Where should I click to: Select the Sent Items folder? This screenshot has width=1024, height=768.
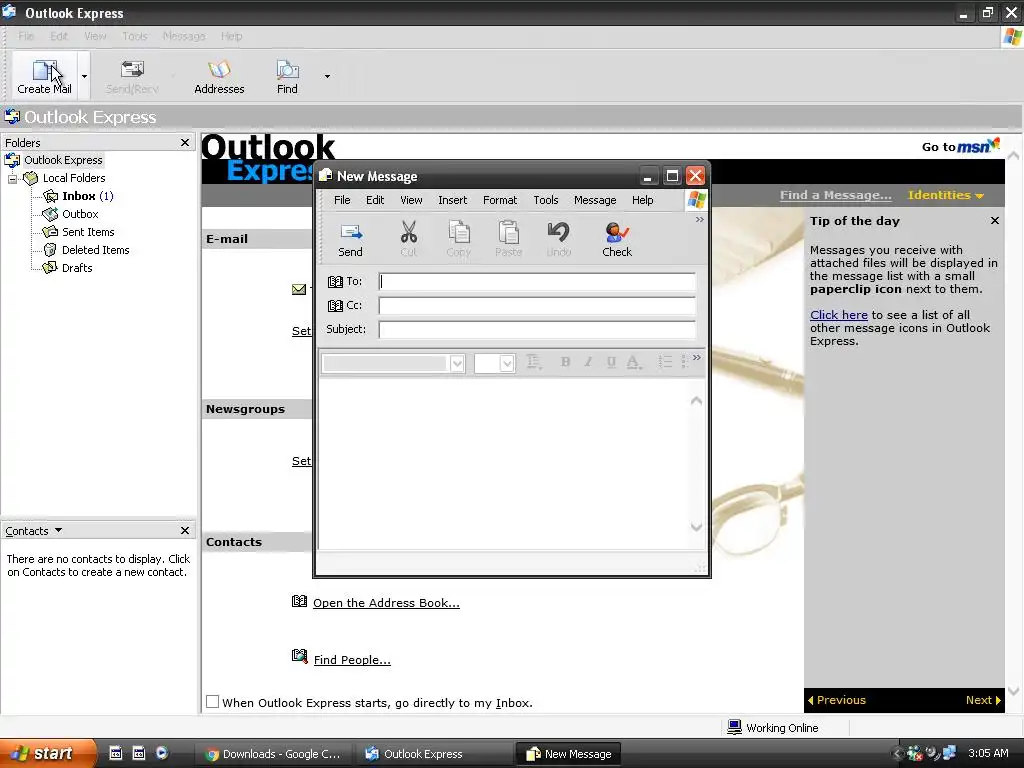(x=78, y=232)
